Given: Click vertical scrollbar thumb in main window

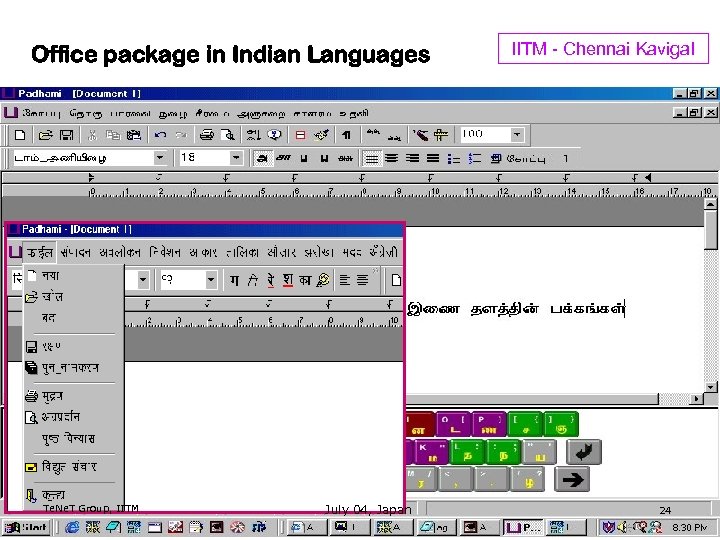Looking at the screenshot, I should pos(710,230).
